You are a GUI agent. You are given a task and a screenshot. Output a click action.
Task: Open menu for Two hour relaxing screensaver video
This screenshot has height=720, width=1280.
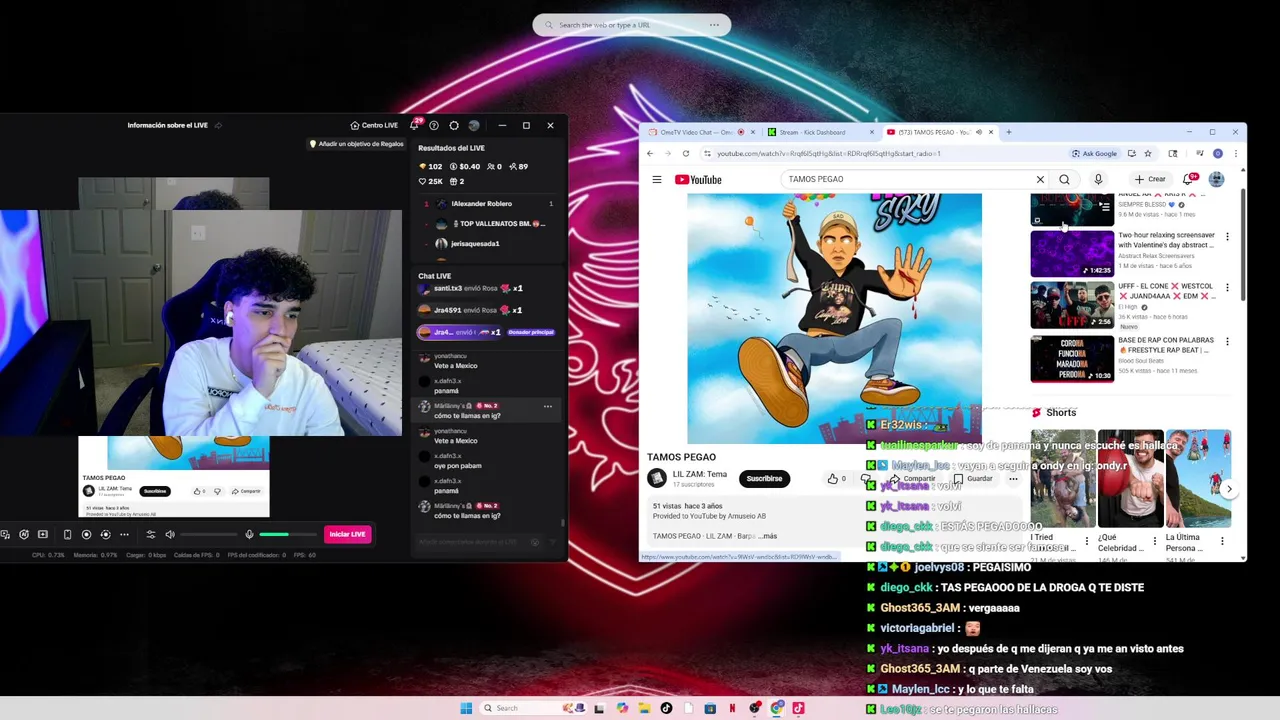(x=1227, y=237)
